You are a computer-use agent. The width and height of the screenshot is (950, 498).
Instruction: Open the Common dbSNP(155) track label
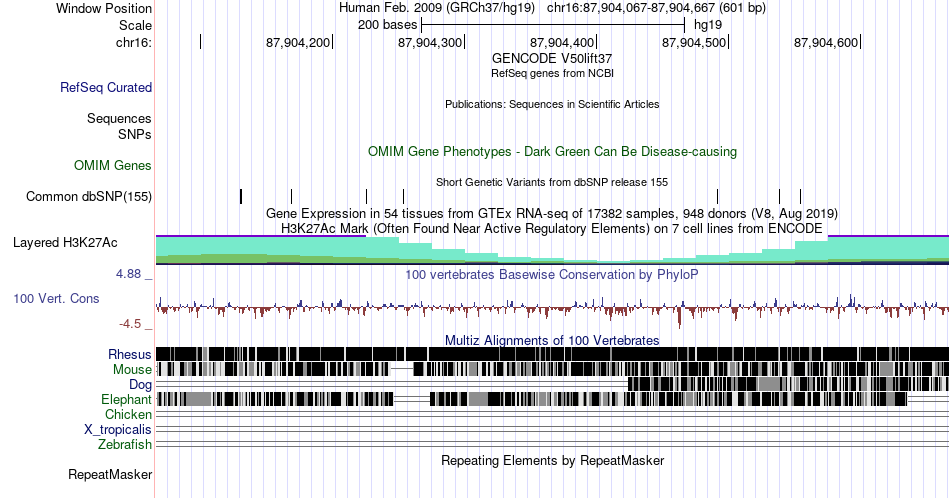[x=89, y=196]
